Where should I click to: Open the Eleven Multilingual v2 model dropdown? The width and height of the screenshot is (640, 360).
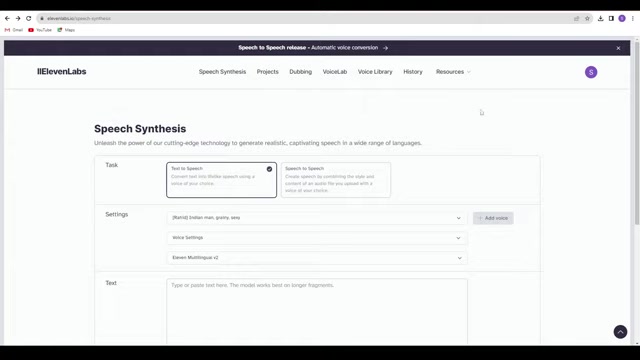coord(317,258)
